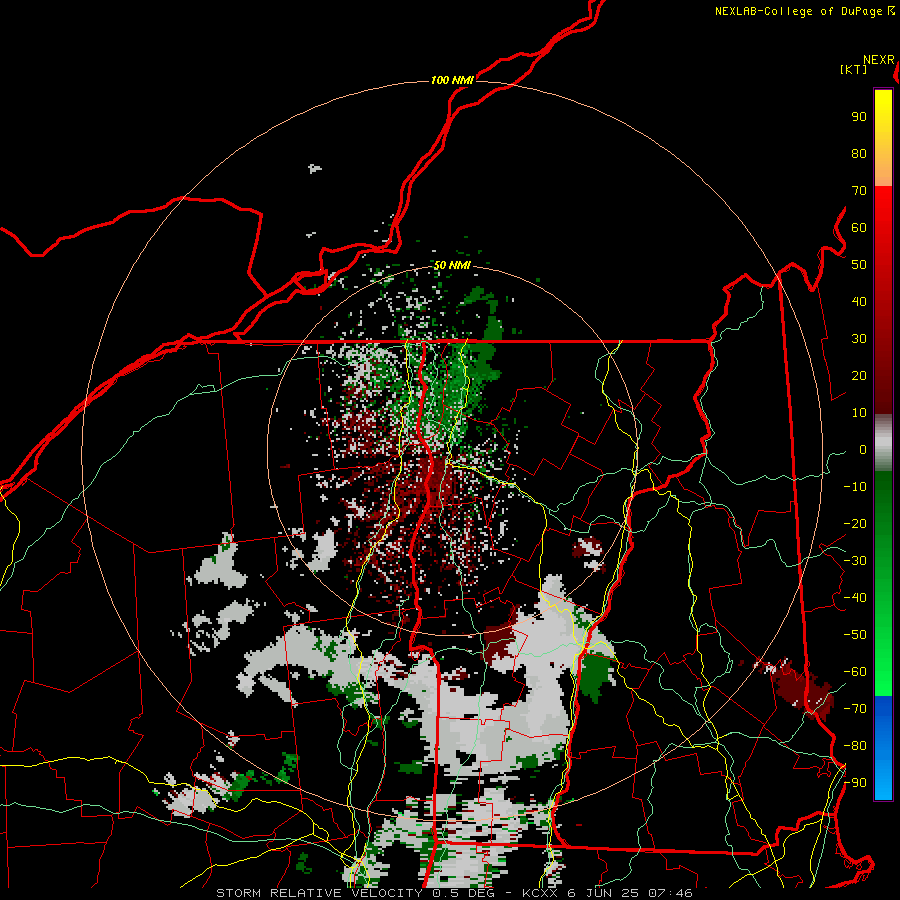Click the -70 value on velocity scale
The image size is (900, 900).
coord(855,709)
